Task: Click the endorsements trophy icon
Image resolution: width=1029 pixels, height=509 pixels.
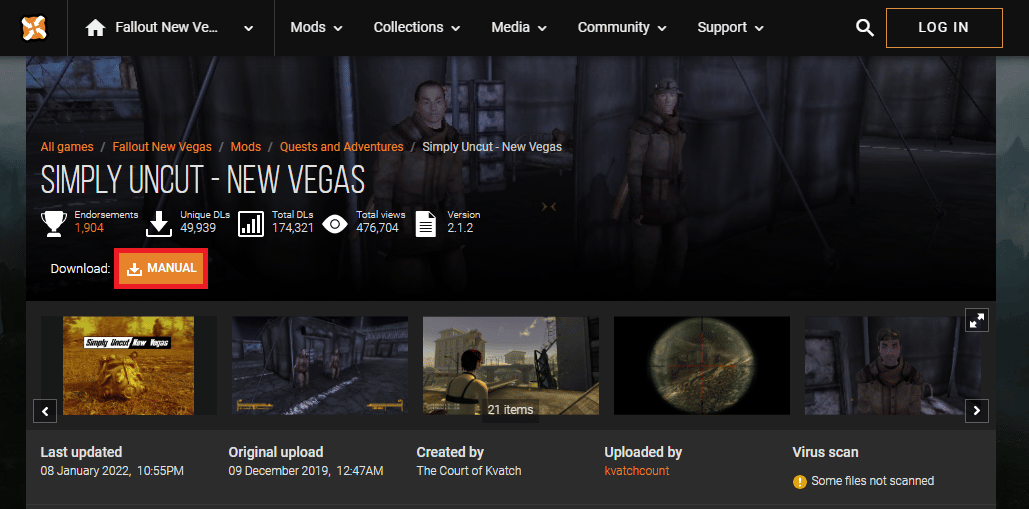Action: (x=54, y=224)
